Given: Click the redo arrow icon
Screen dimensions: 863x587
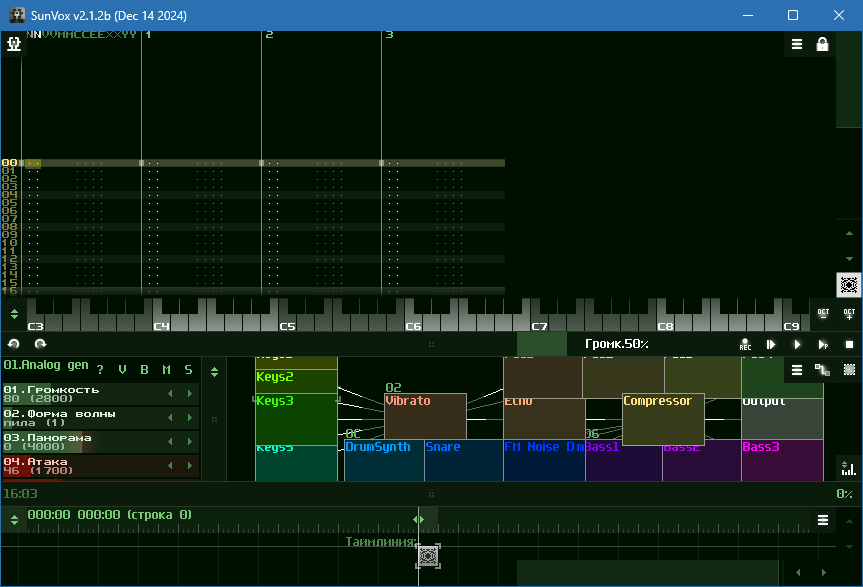Looking at the screenshot, I should coord(40,344).
